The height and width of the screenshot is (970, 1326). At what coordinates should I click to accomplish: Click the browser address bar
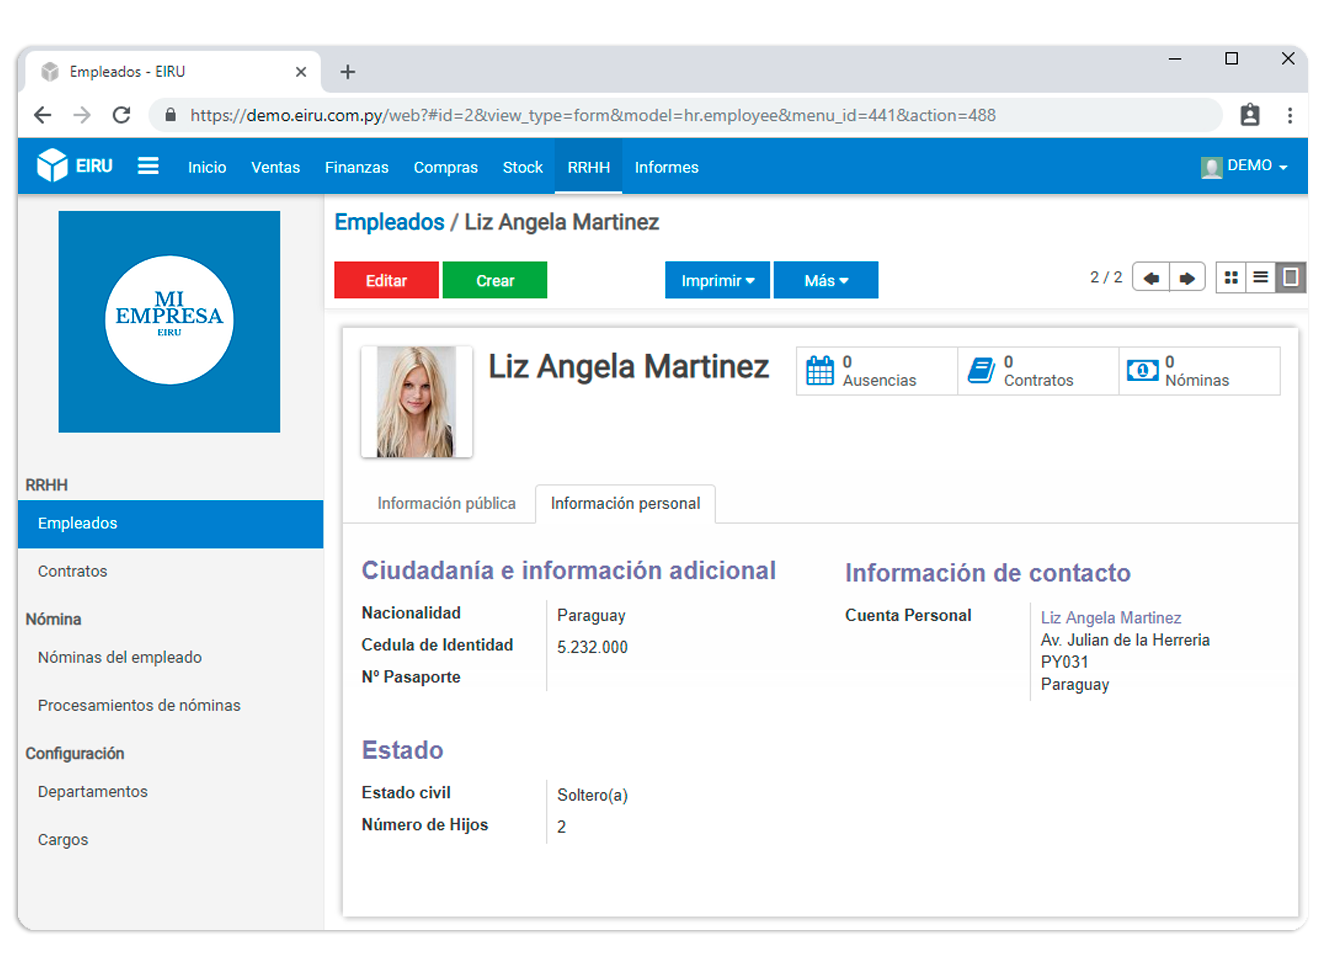point(685,115)
